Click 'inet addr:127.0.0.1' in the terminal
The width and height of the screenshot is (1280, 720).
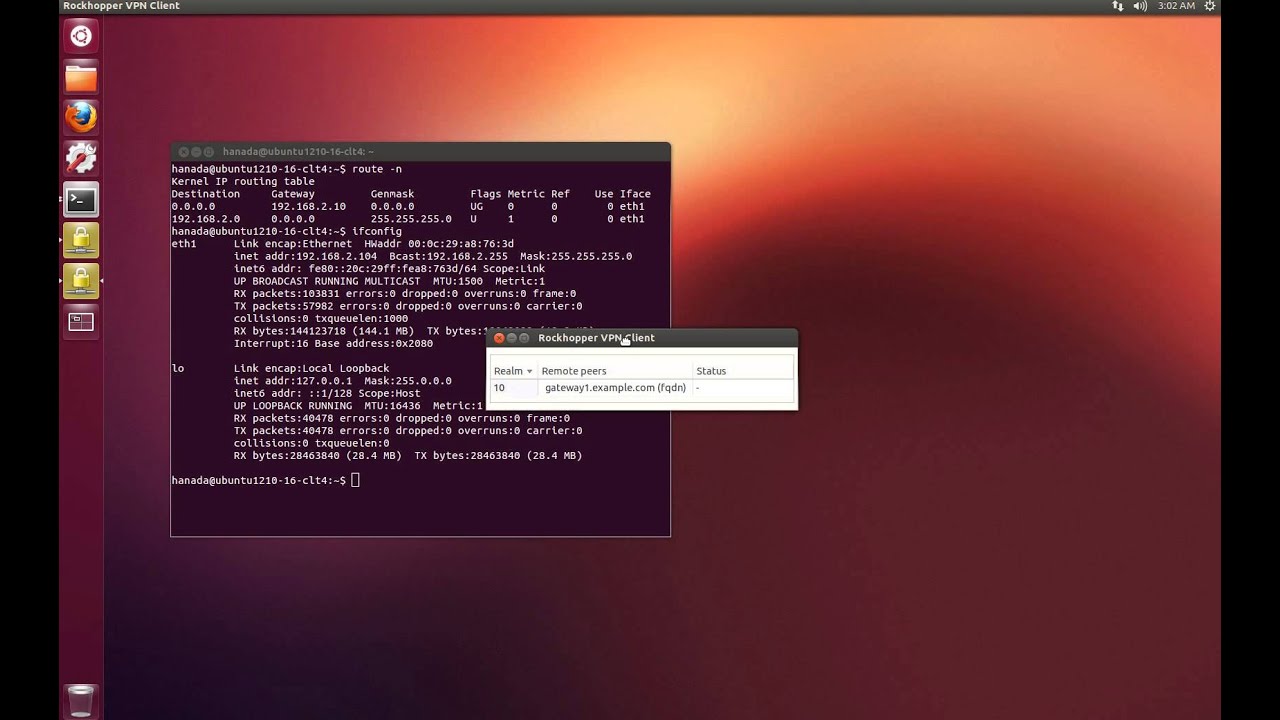pyautogui.click(x=292, y=381)
